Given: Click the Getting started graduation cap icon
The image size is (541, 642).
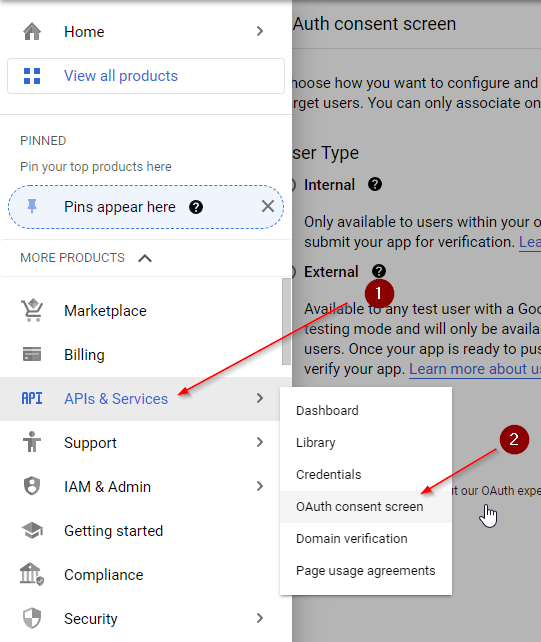Looking at the screenshot, I should click(32, 530).
